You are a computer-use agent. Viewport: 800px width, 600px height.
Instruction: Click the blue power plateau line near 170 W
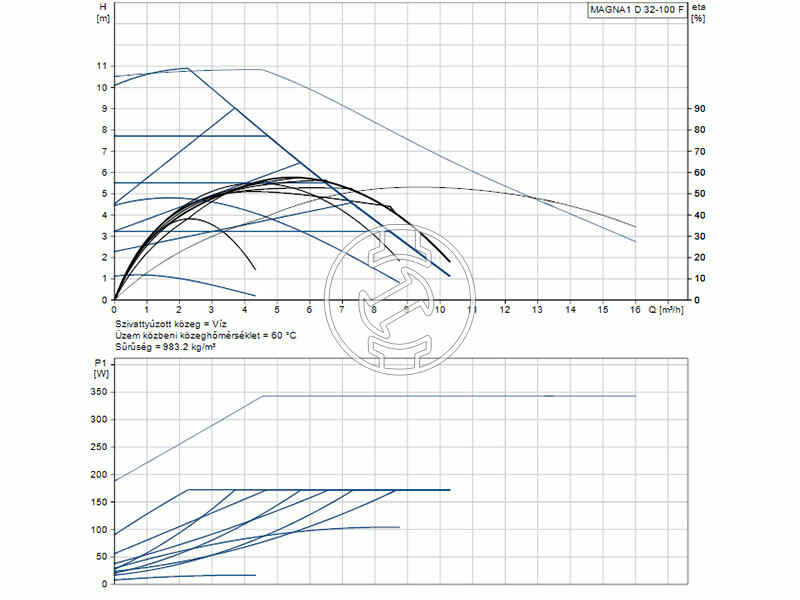pyautogui.click(x=420, y=490)
